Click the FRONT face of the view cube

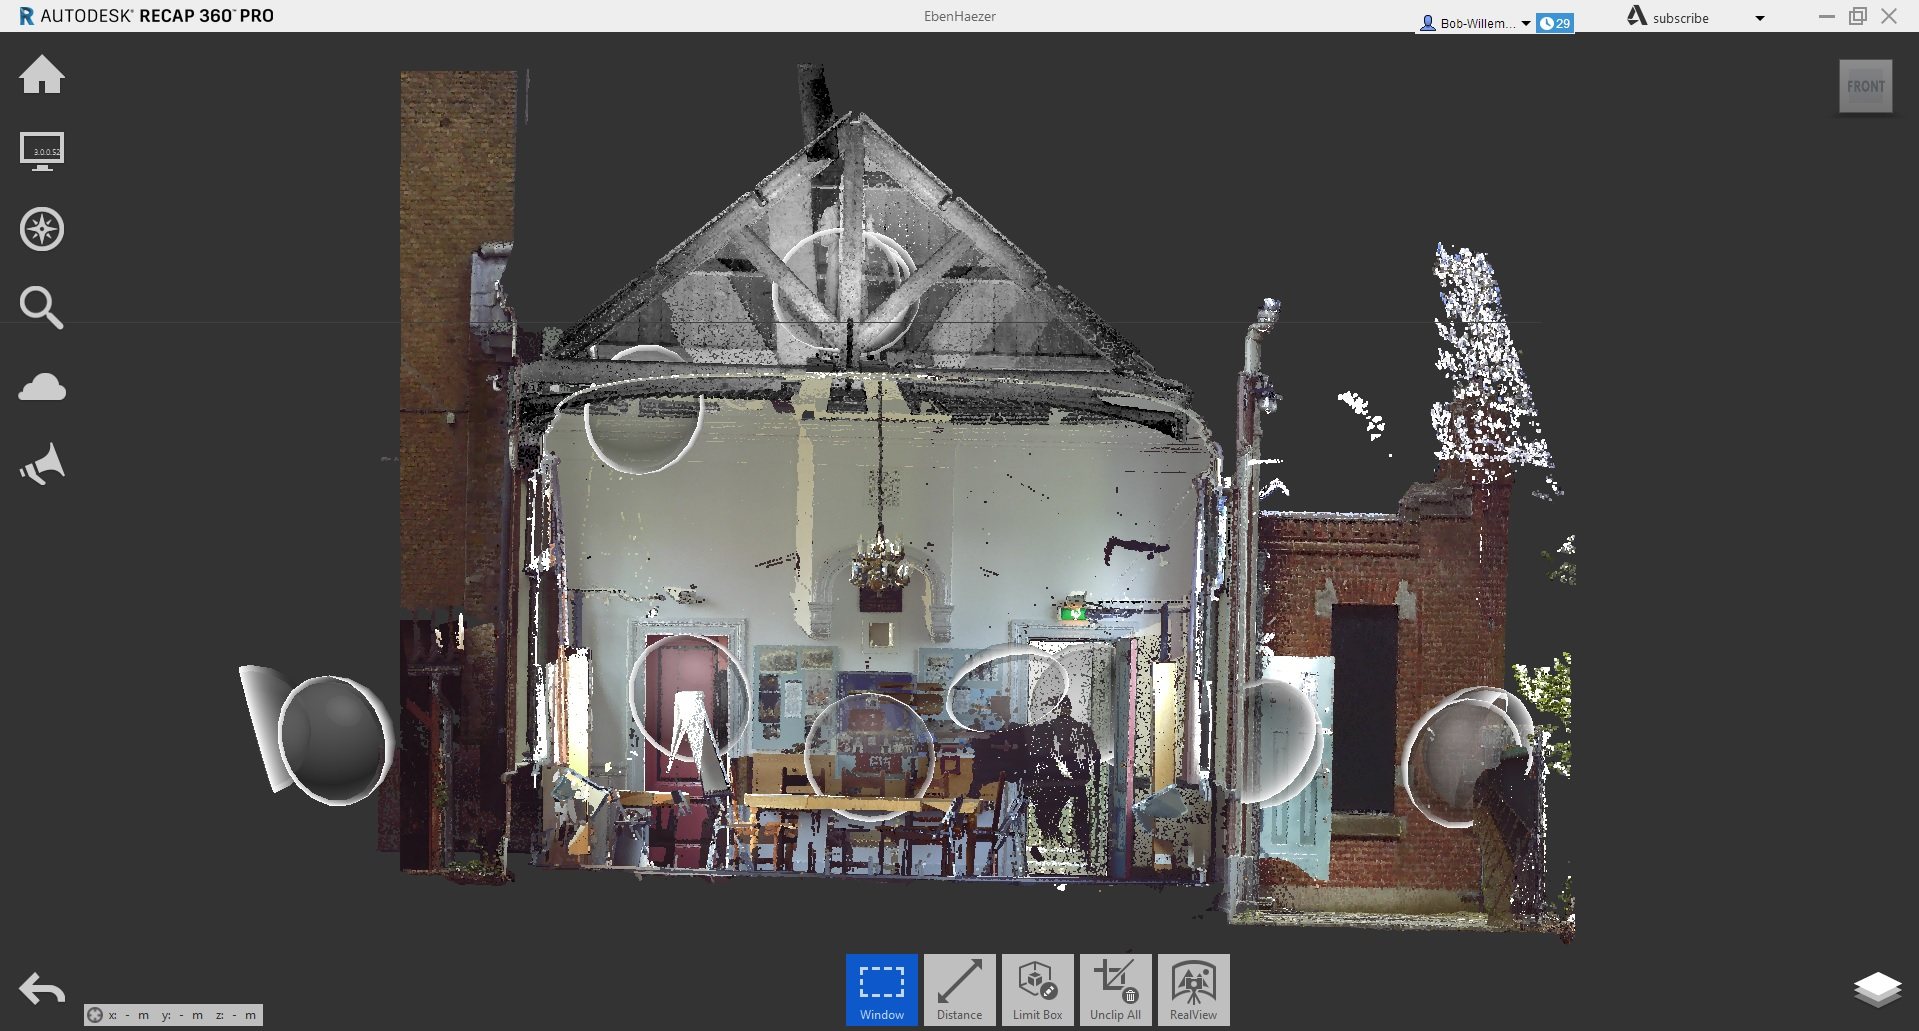coord(1865,87)
